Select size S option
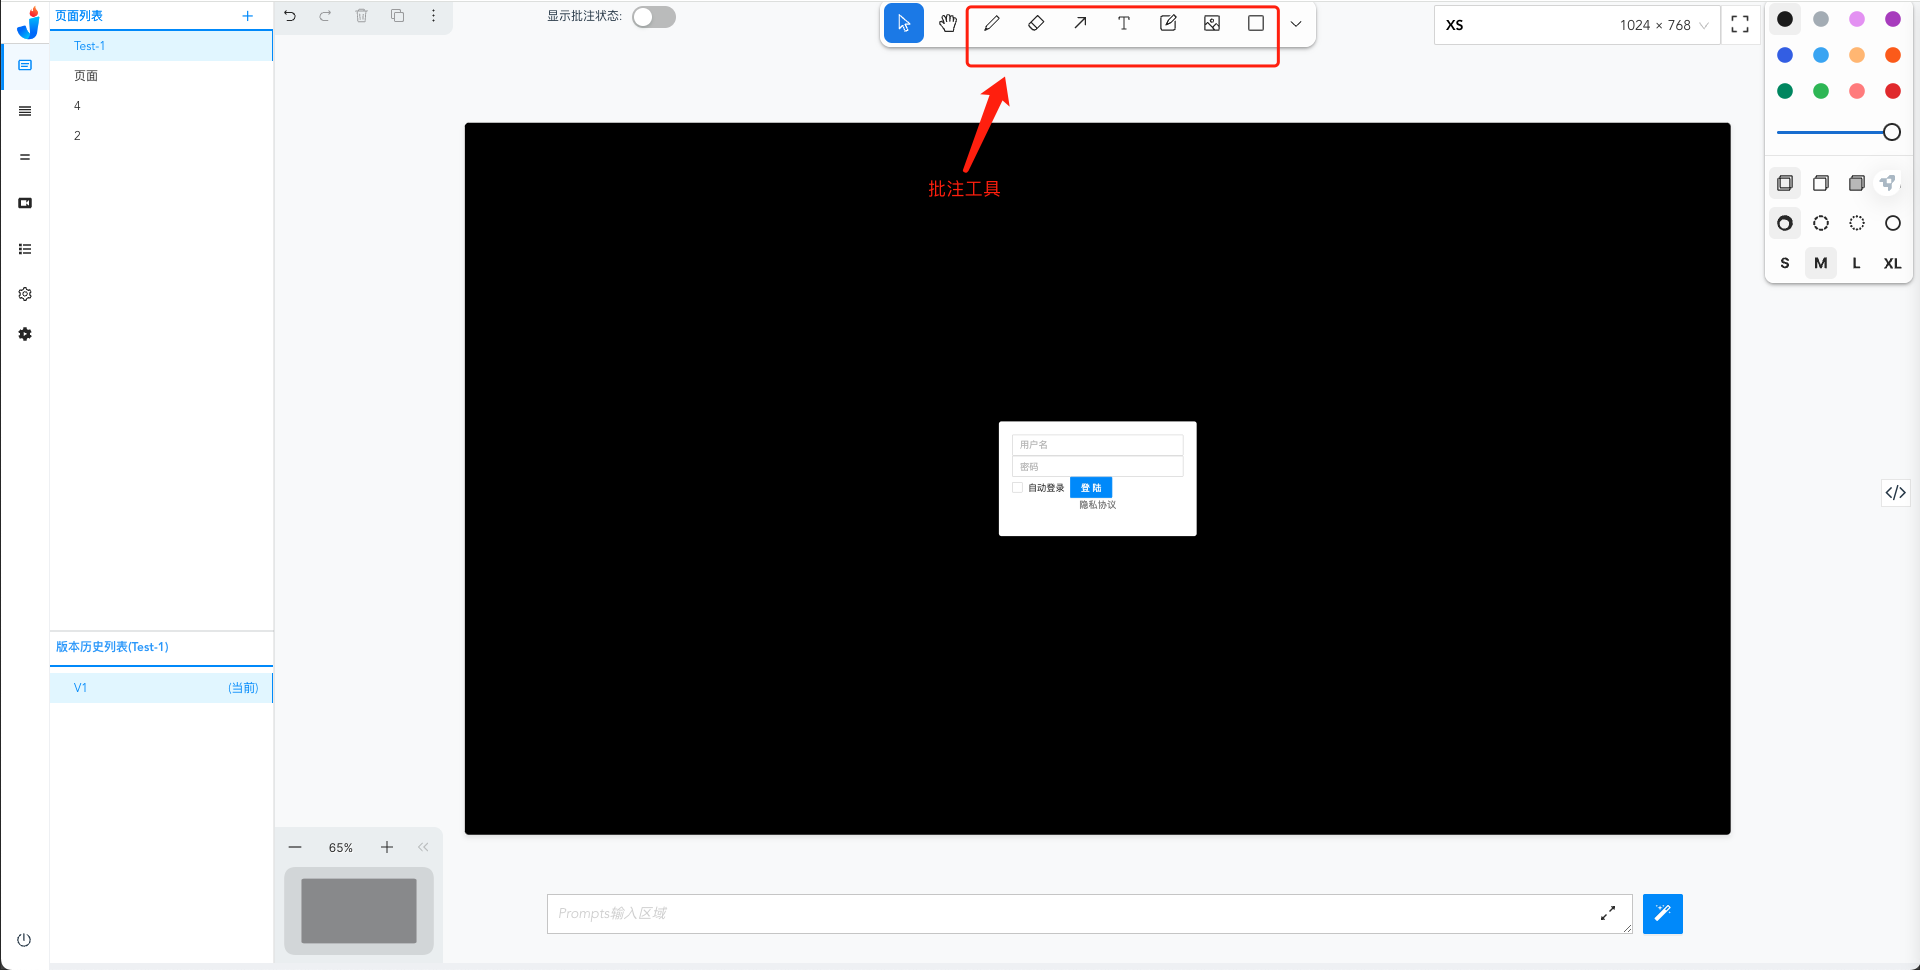Viewport: 1920px width, 970px height. pos(1785,263)
